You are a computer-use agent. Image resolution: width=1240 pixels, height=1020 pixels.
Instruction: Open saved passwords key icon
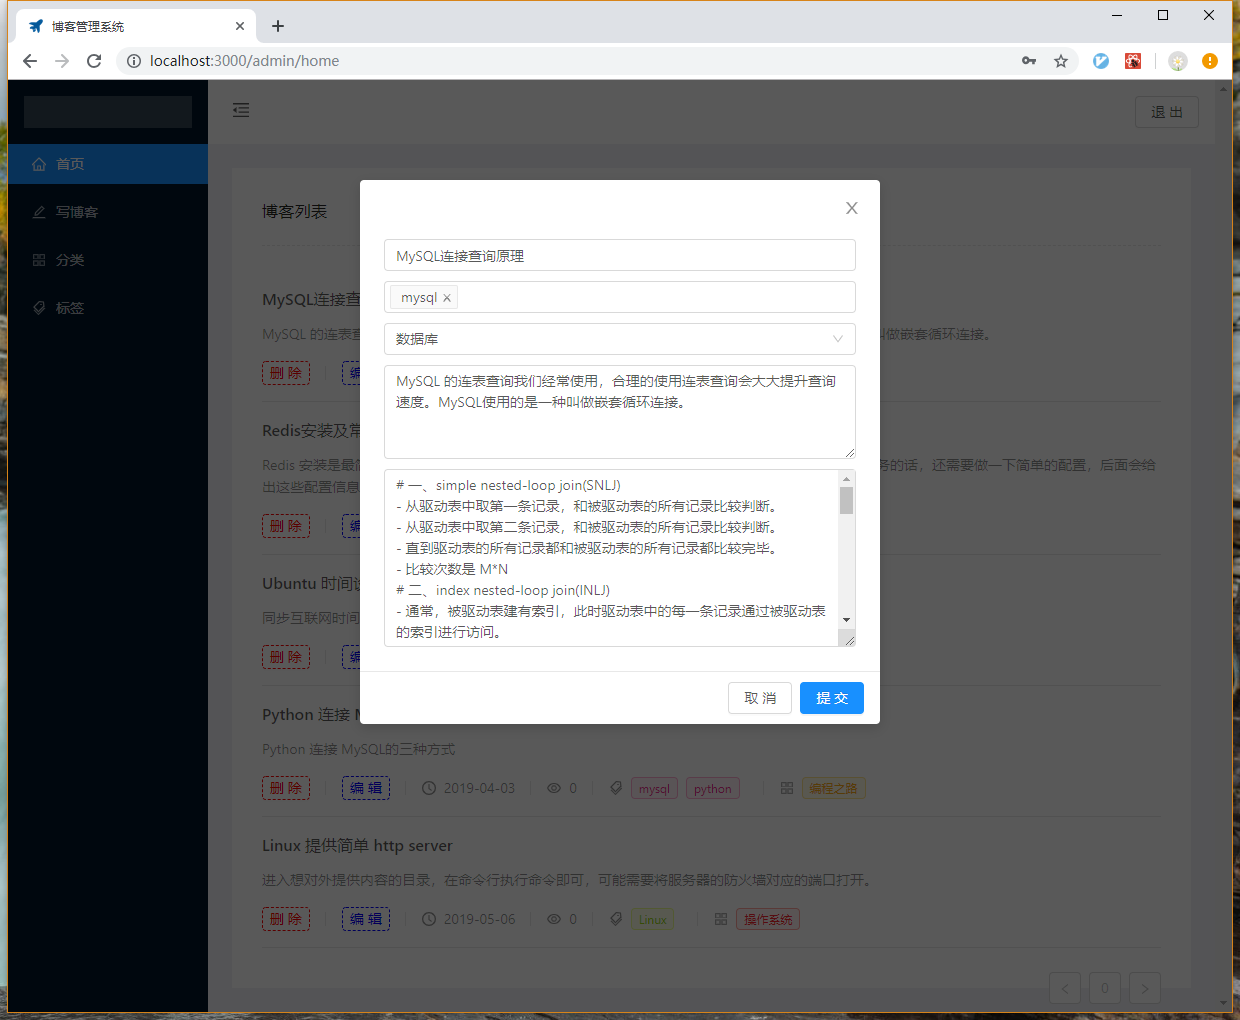click(x=1029, y=61)
